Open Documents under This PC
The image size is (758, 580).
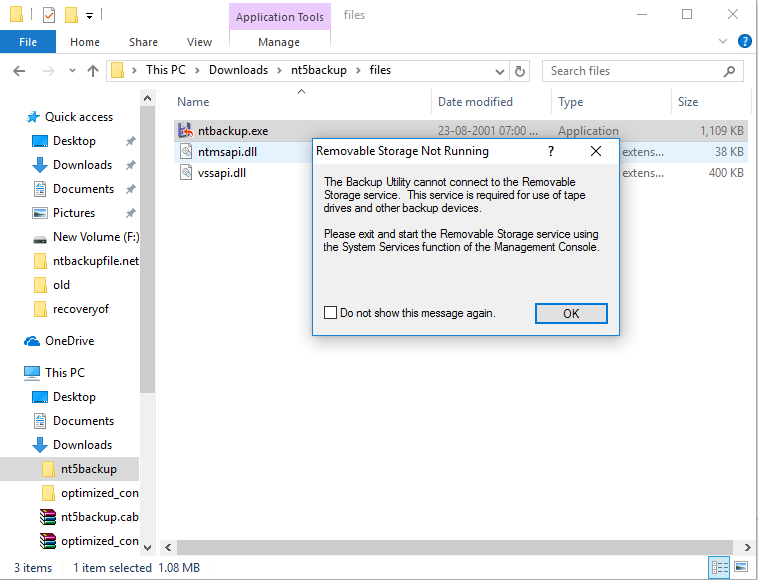pos(84,421)
